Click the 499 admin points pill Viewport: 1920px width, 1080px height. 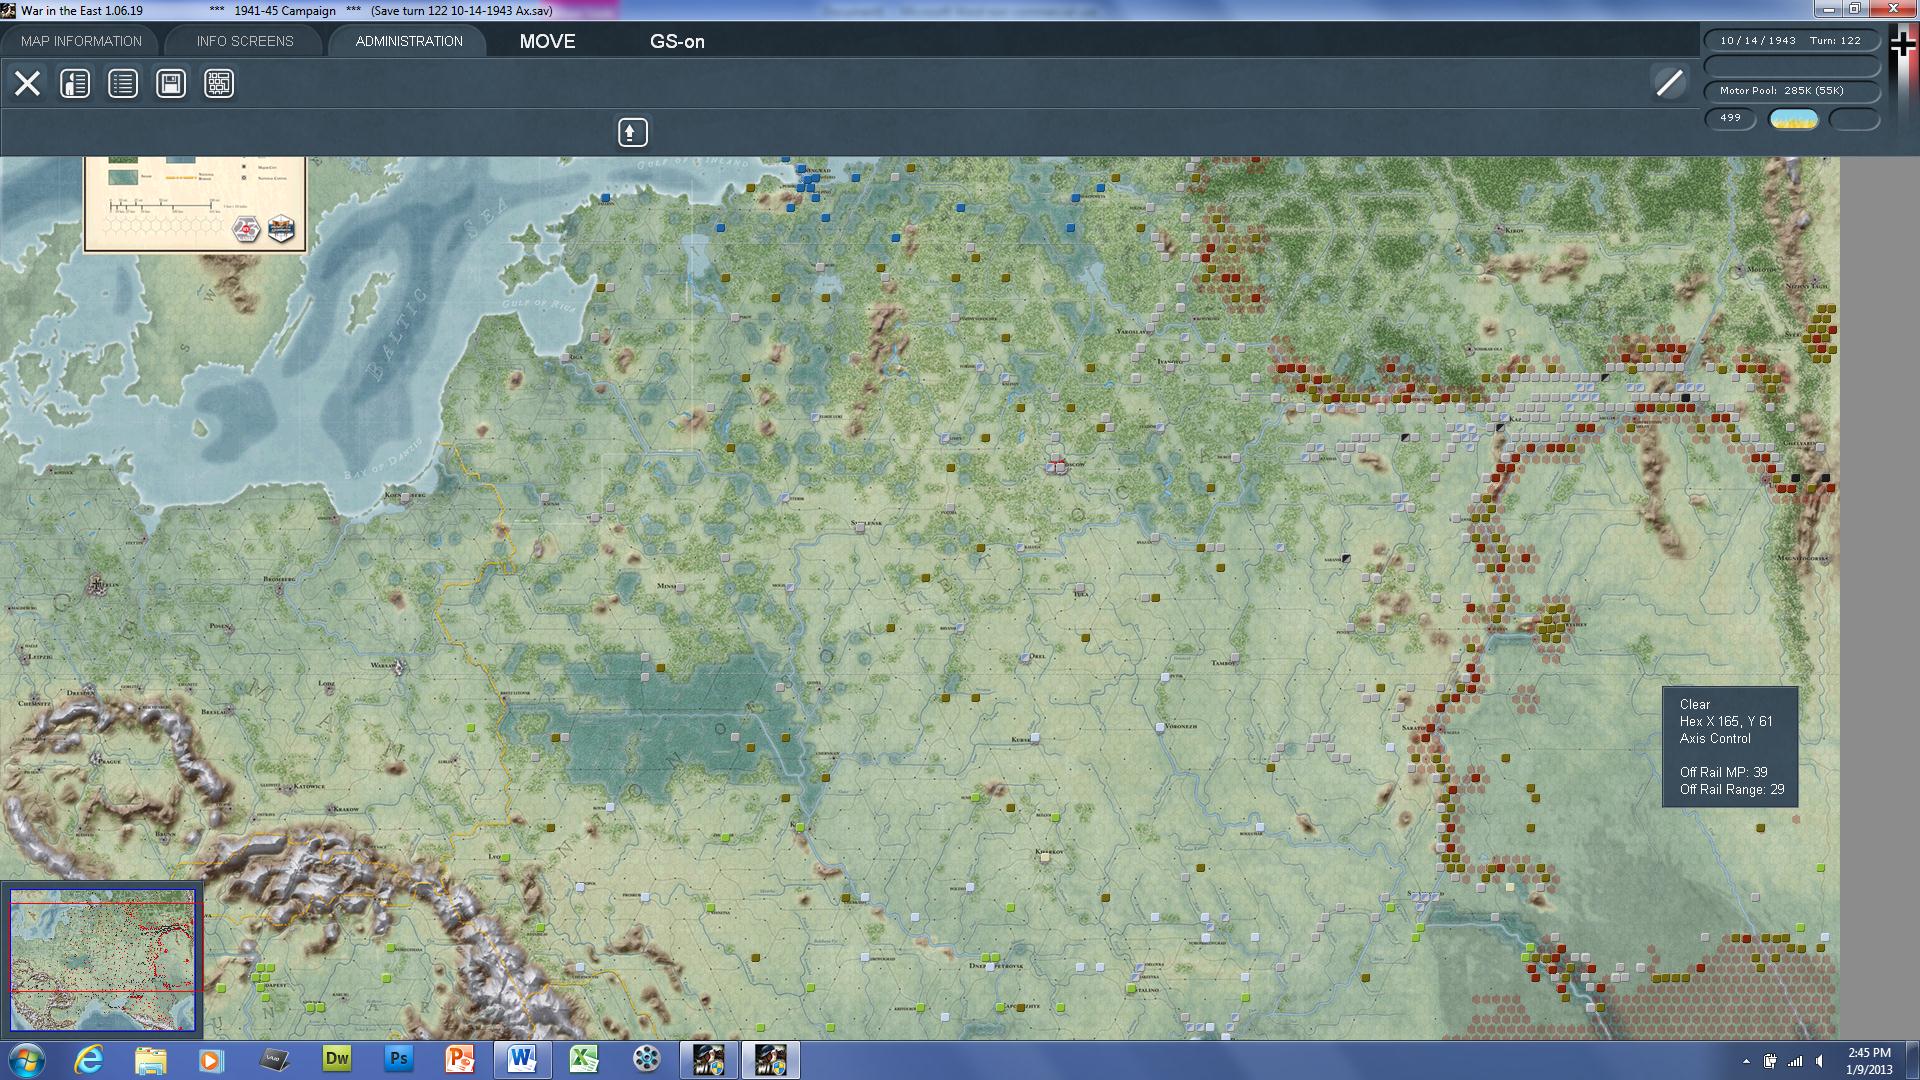[1730, 118]
